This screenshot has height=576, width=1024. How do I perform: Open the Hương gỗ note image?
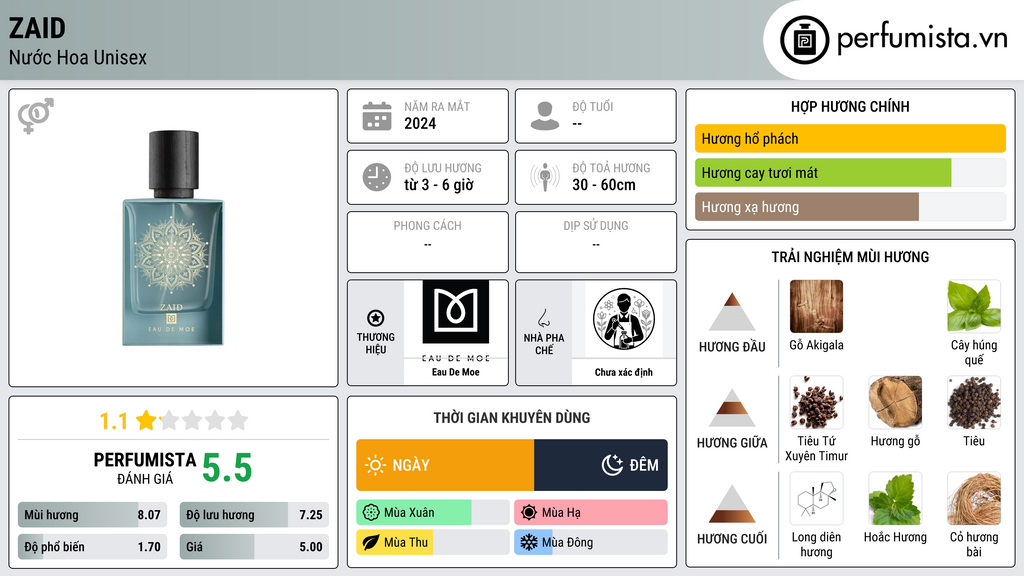[x=895, y=402]
